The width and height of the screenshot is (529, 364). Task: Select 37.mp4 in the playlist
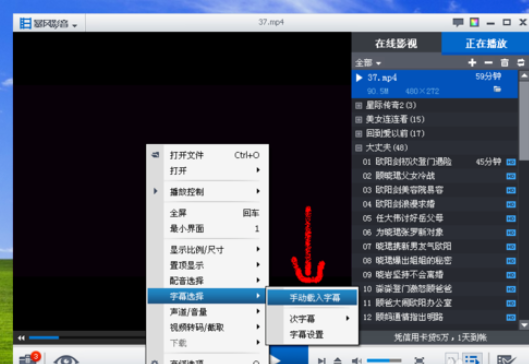[x=435, y=84]
